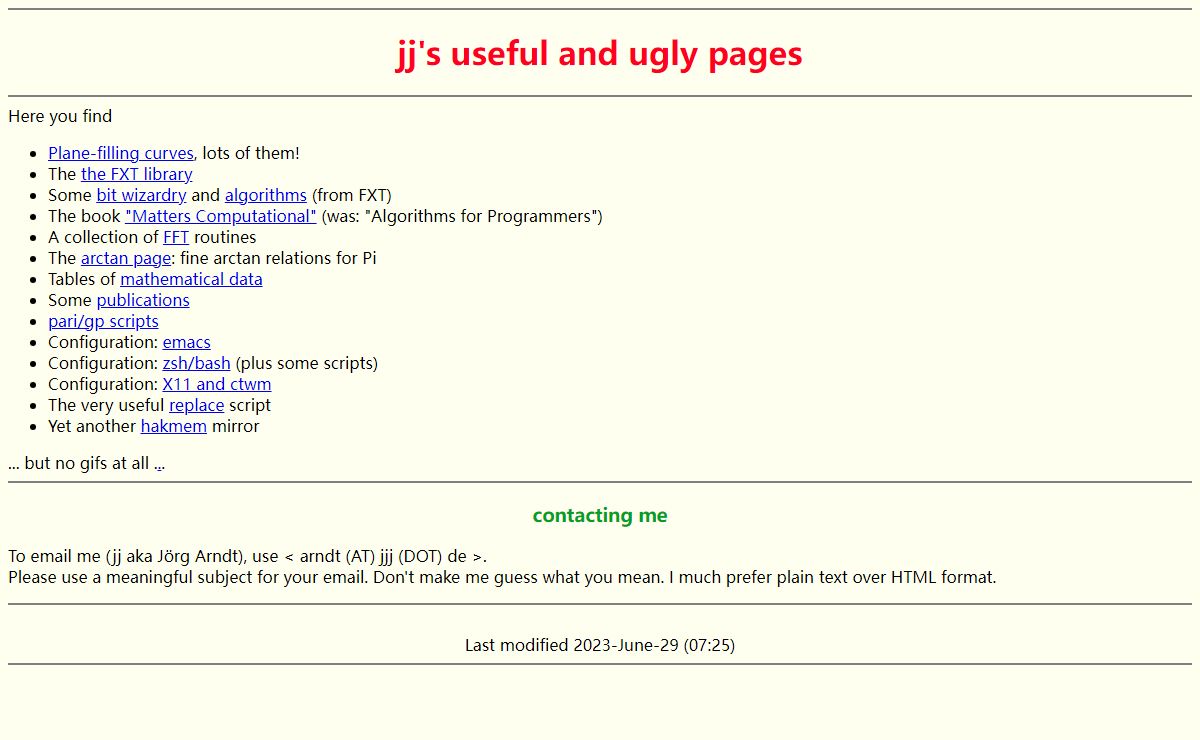Follow the 'bit wizardry' link
Screen dimensions: 1200x740
141,195
